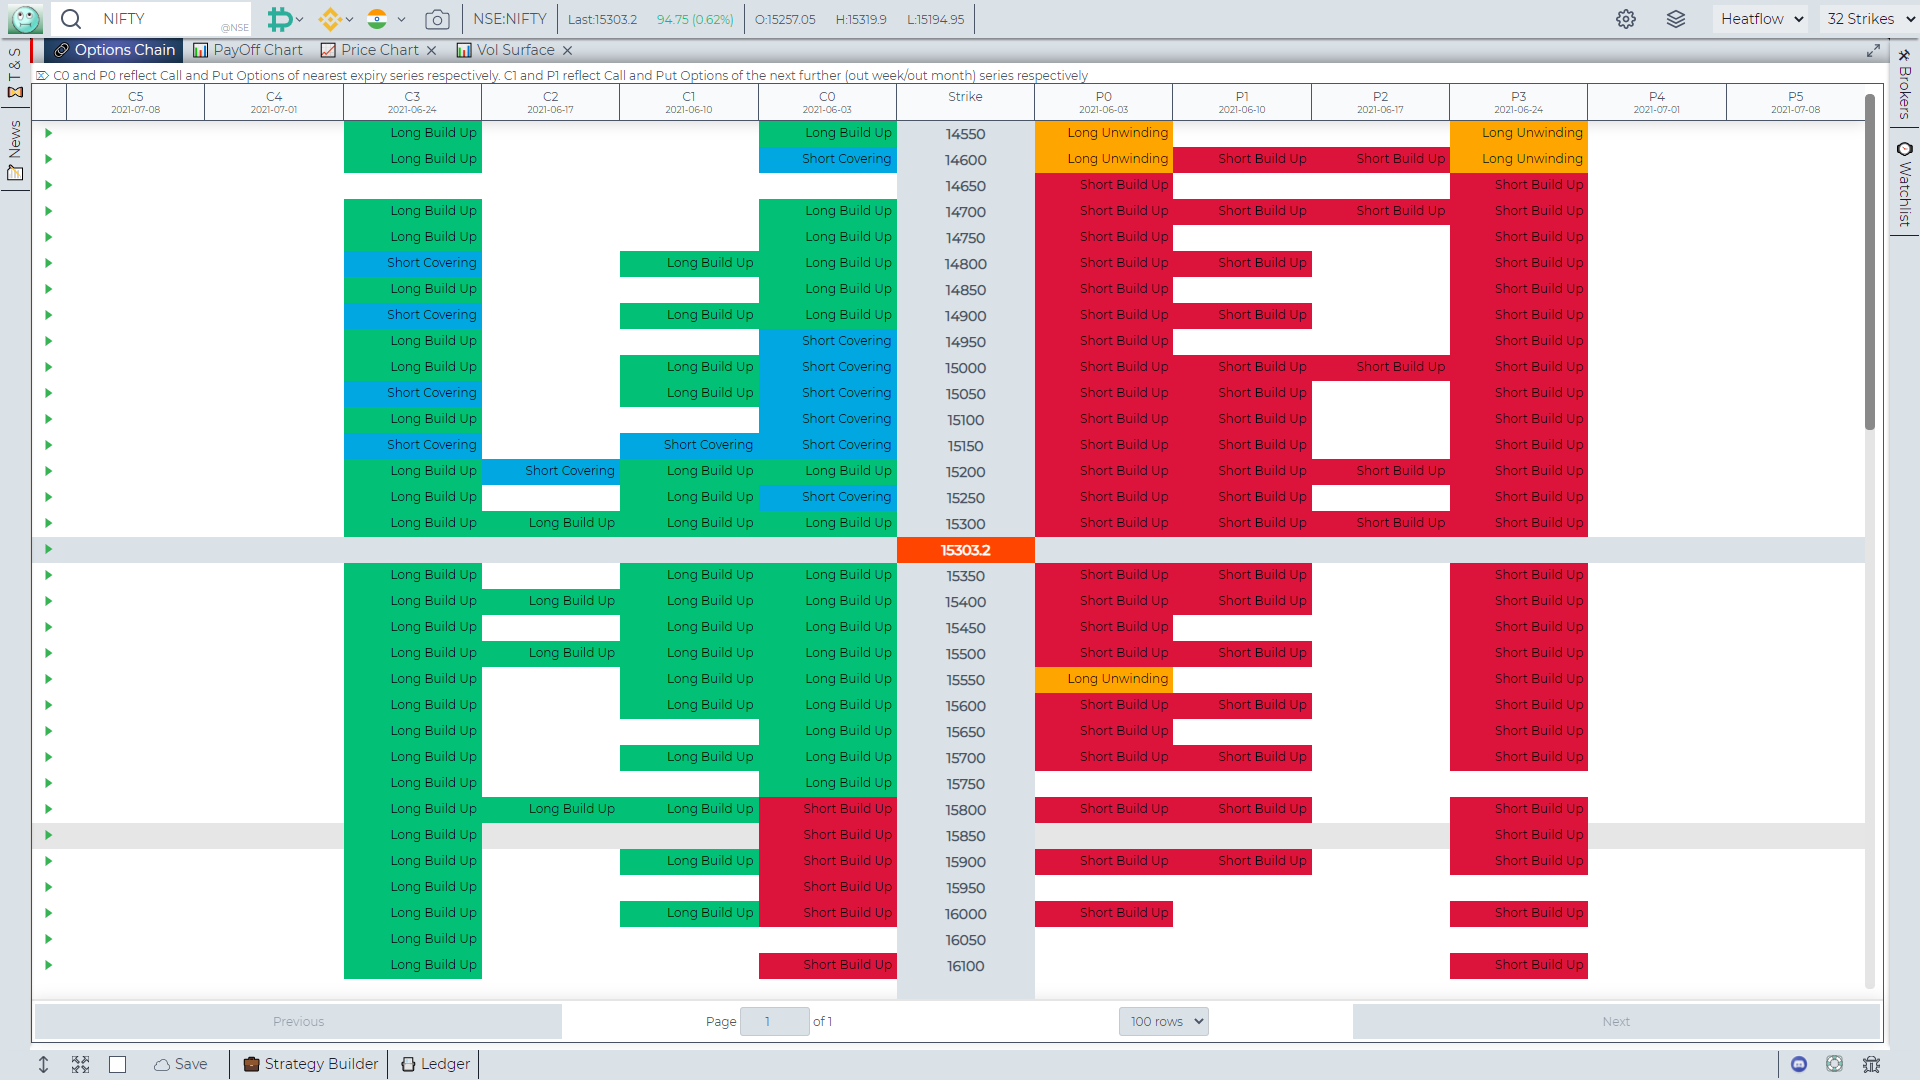Open the Strategy Builder
Image resolution: width=1920 pixels, height=1080 pixels.
pyautogui.click(x=311, y=1064)
